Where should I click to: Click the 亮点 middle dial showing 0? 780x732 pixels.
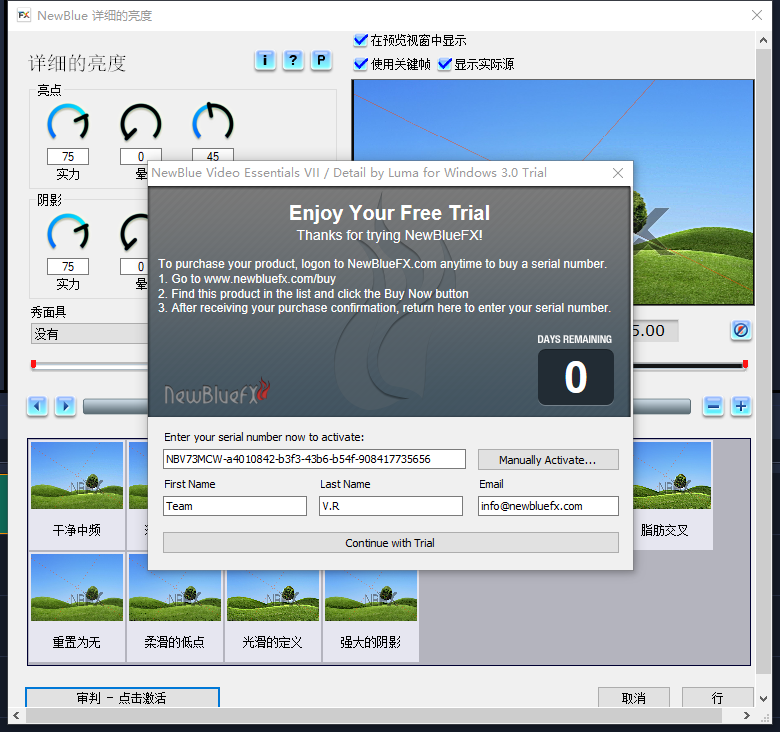tap(141, 123)
